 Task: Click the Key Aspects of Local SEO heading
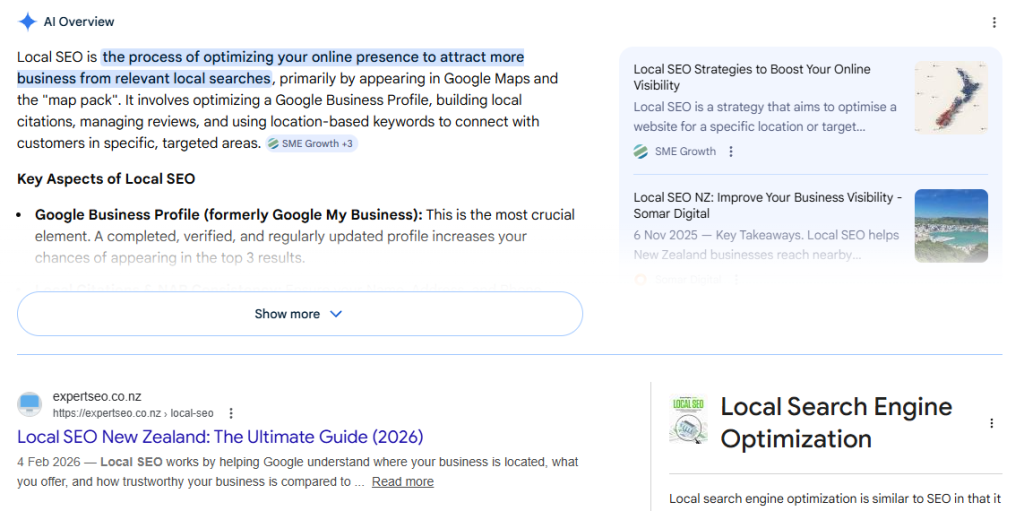[106, 179]
